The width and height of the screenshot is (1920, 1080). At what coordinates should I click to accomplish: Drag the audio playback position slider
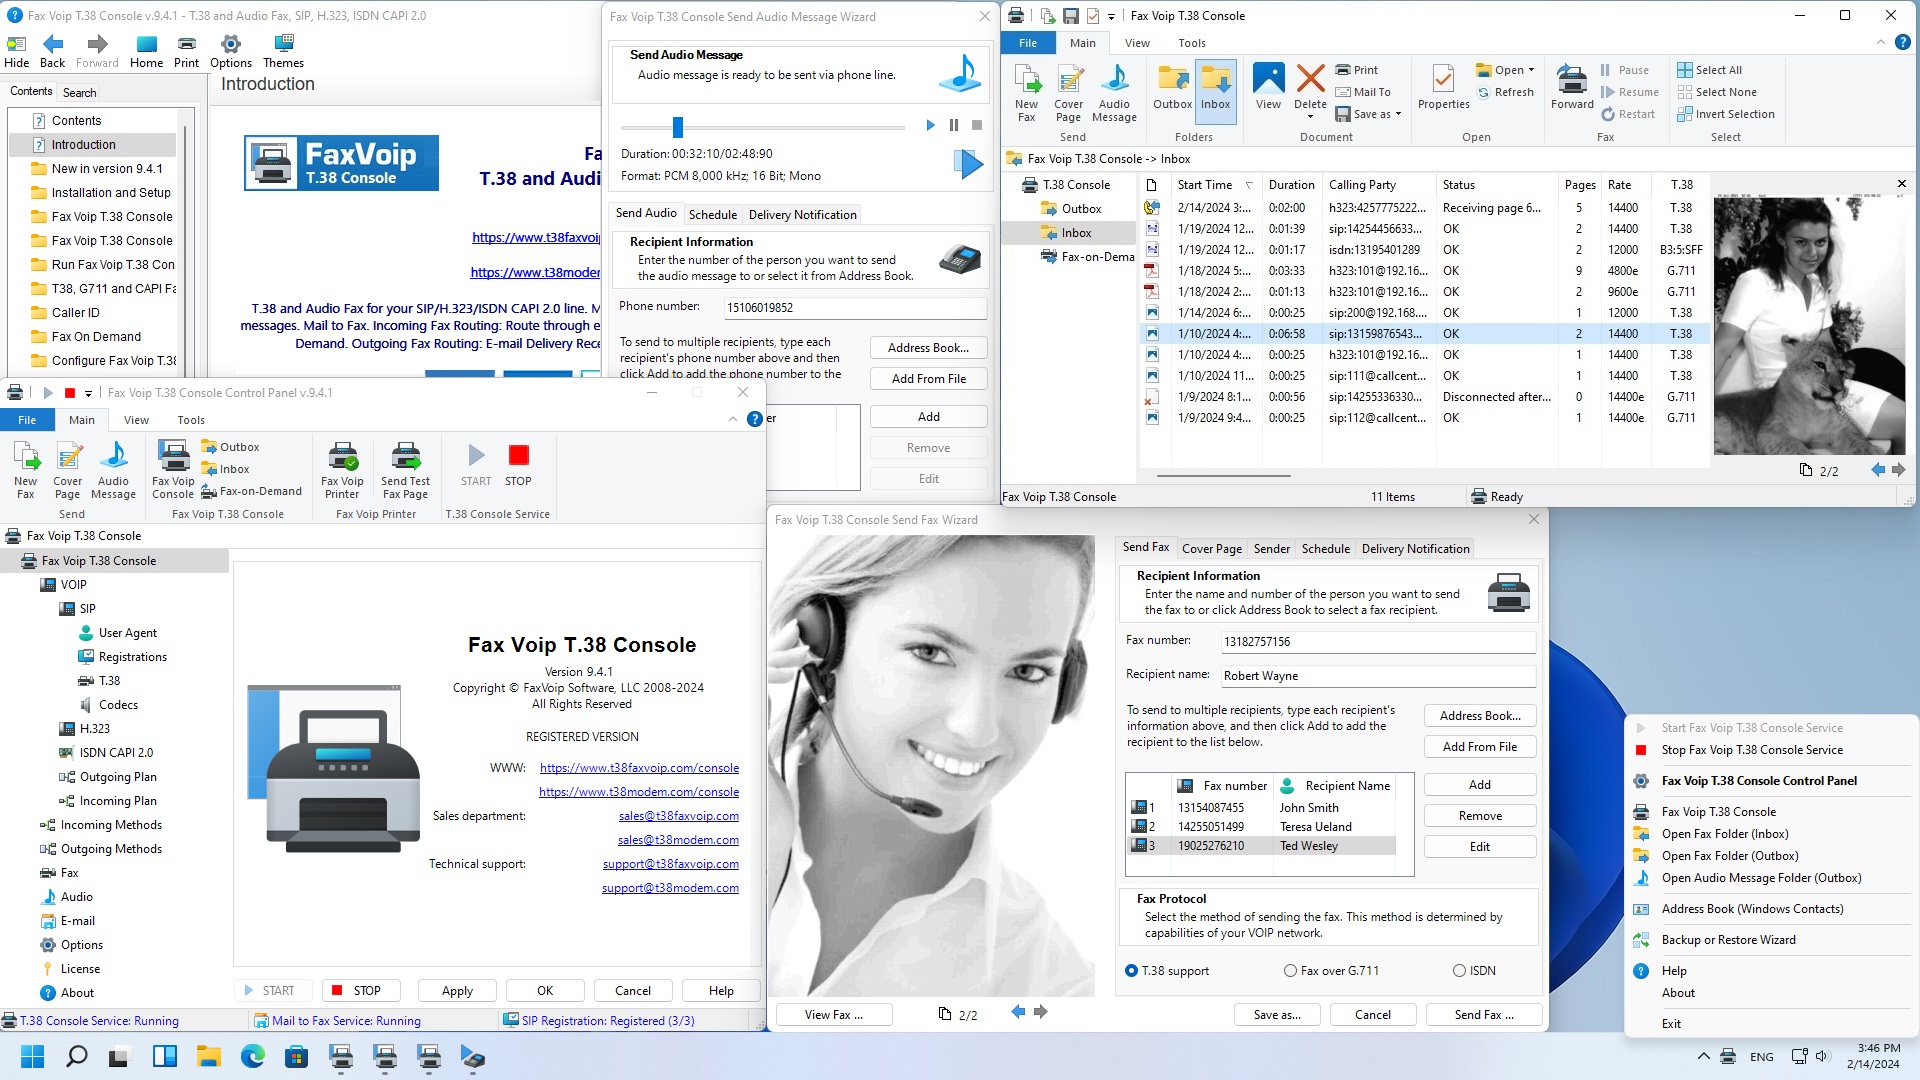tap(678, 125)
